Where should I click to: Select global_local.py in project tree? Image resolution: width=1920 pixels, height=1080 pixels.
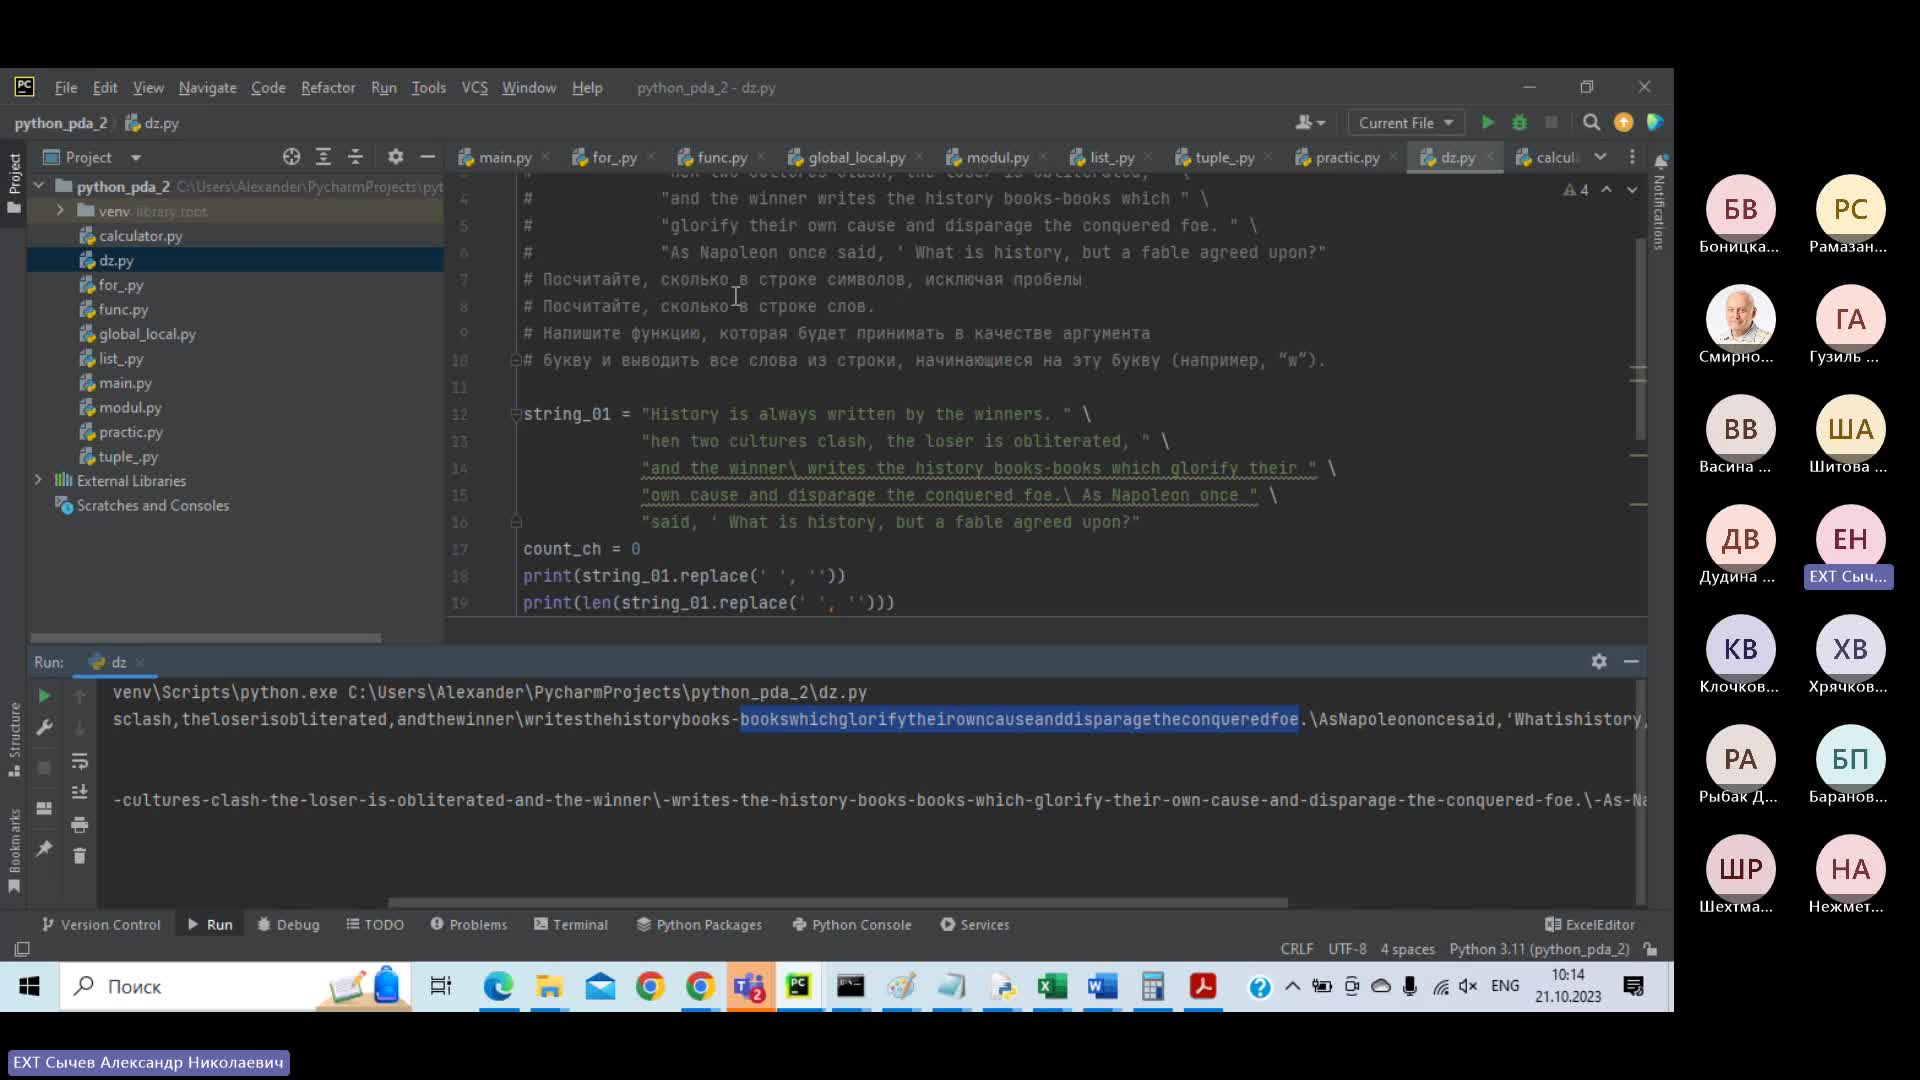(147, 334)
